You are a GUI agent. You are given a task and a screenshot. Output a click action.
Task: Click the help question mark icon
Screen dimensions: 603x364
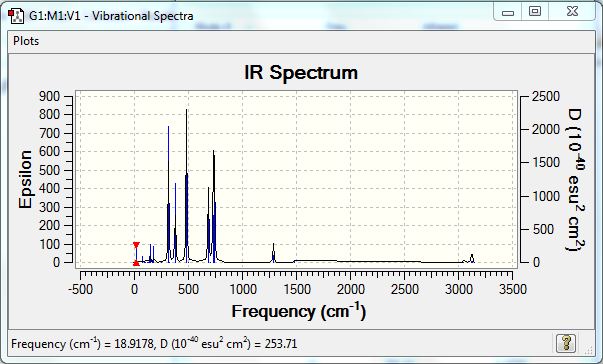tap(566, 343)
